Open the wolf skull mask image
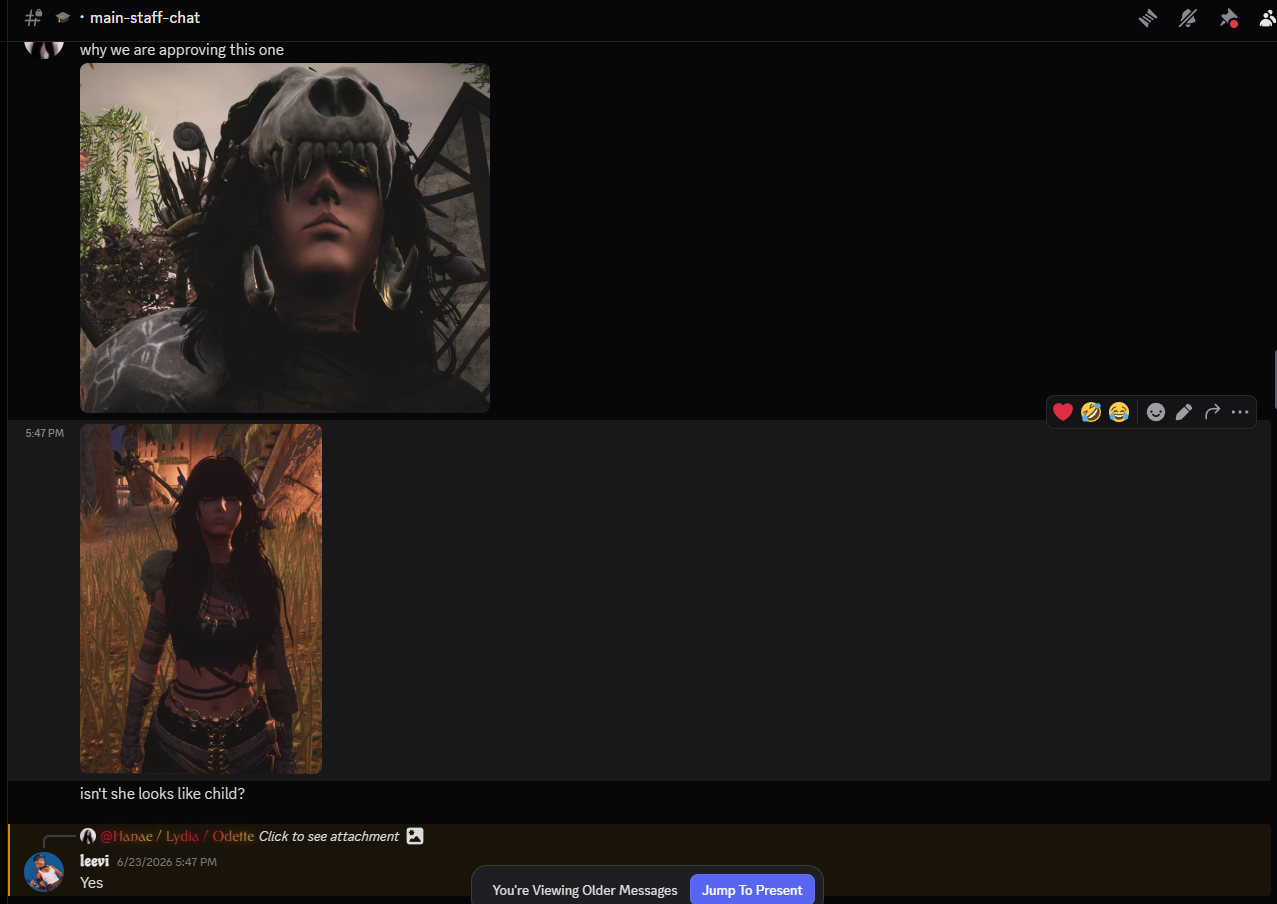Screen dimensions: 1277x904 tap(285, 238)
